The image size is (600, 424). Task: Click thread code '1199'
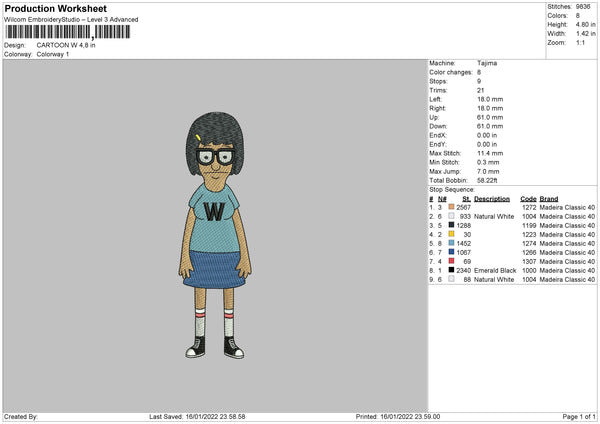(529, 225)
